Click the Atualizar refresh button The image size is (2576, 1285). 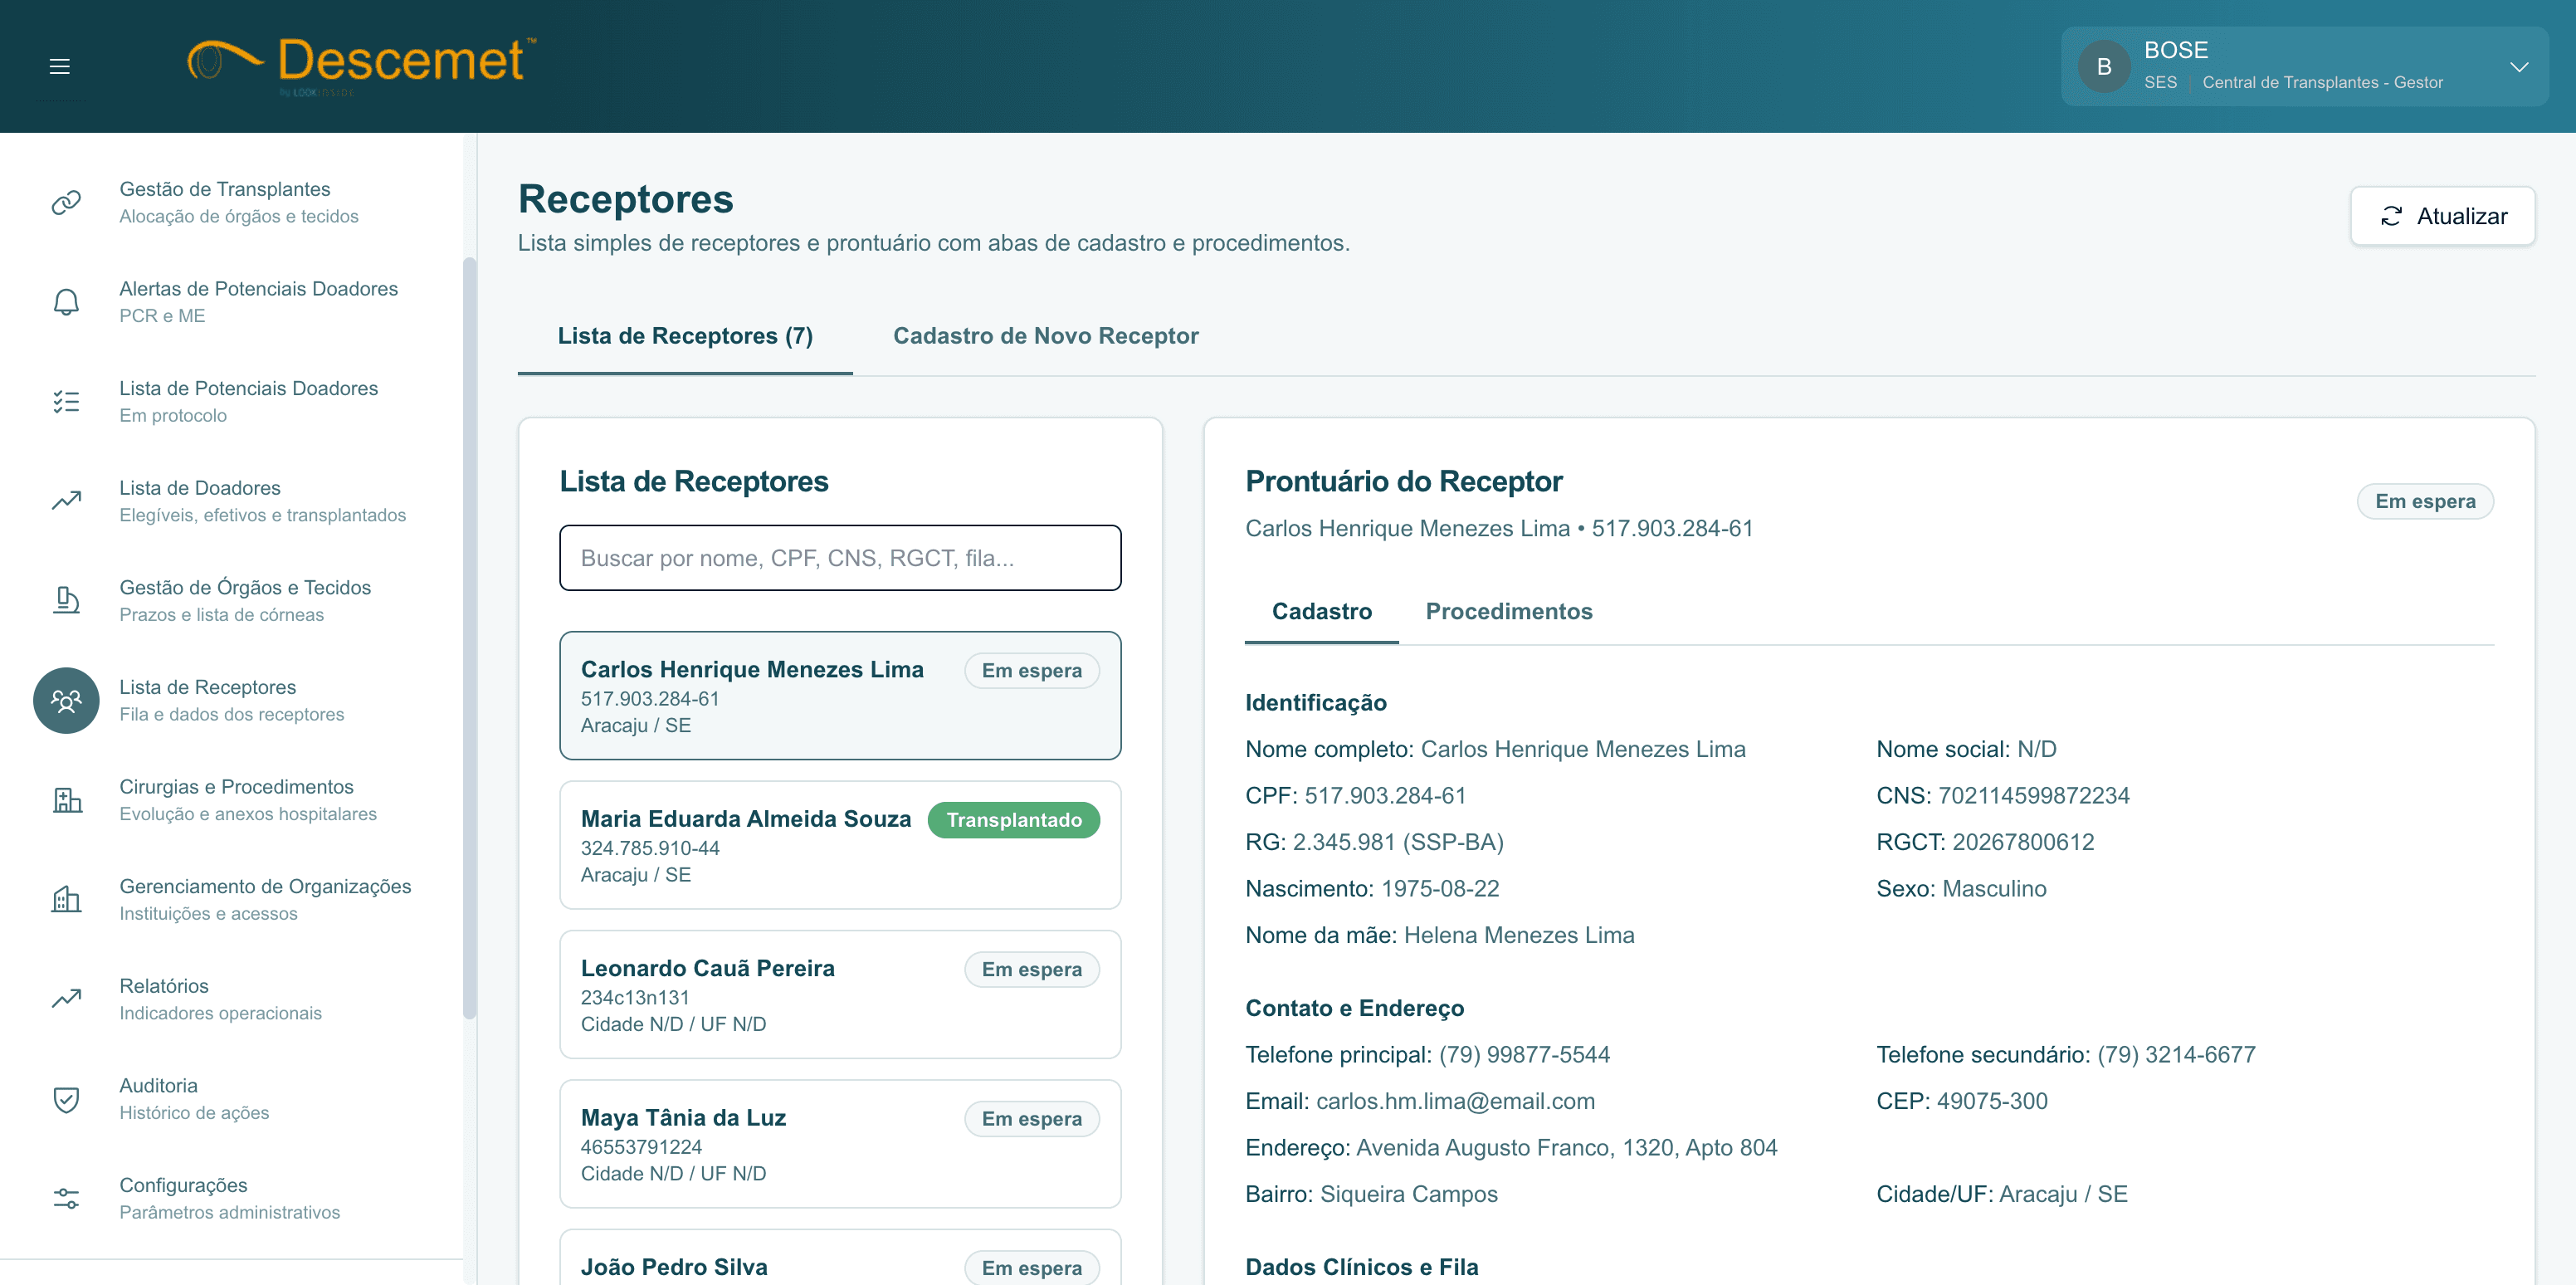tap(2441, 216)
